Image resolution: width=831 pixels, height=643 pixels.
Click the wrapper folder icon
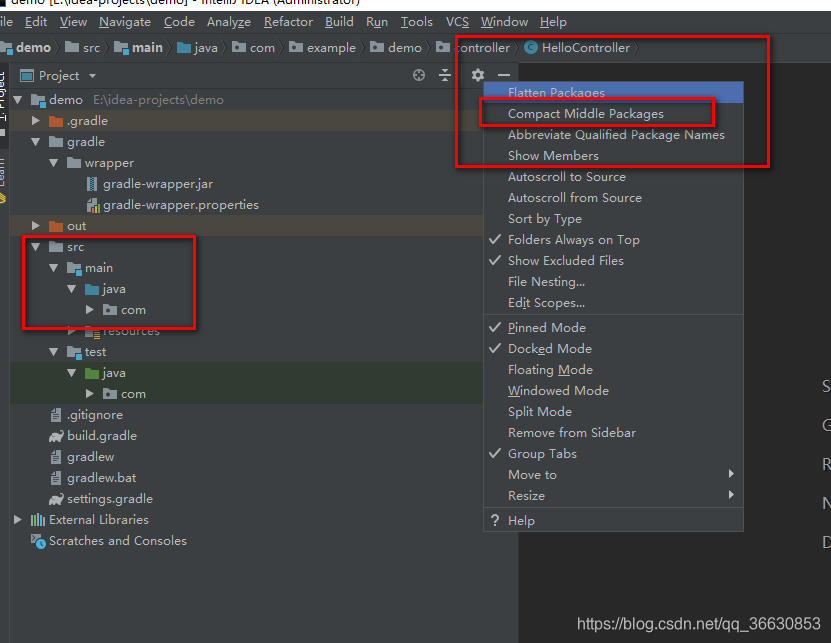[74, 163]
